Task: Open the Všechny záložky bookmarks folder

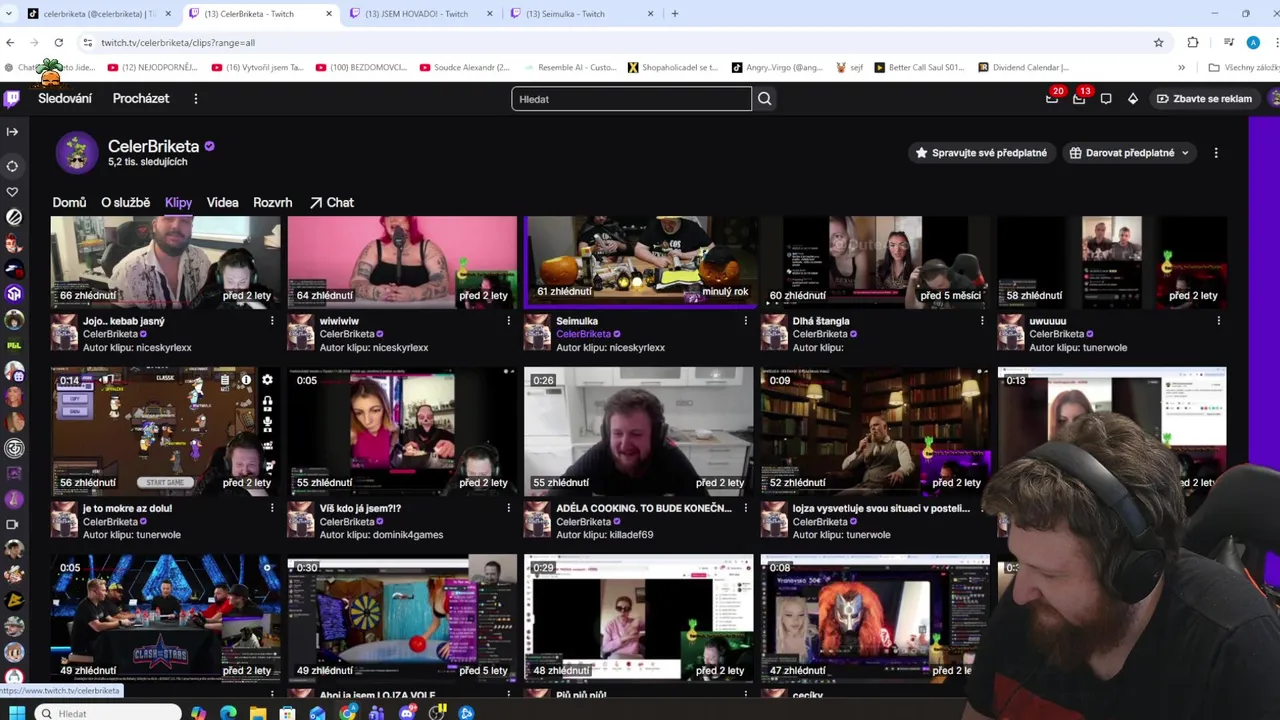Action: (x=1243, y=68)
